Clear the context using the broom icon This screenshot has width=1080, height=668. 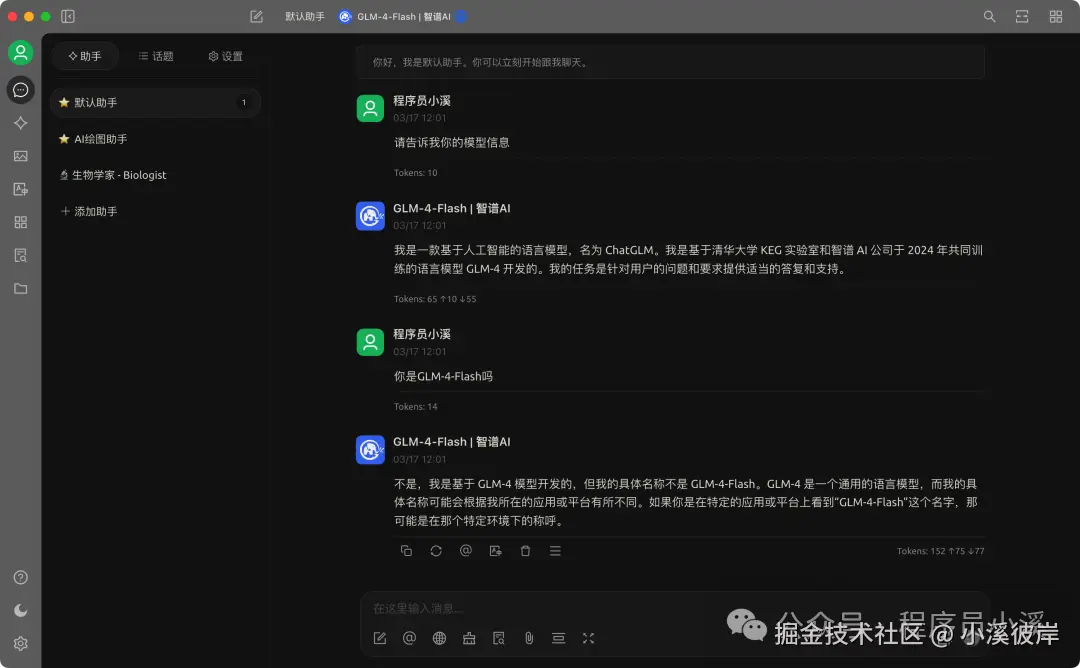469,638
